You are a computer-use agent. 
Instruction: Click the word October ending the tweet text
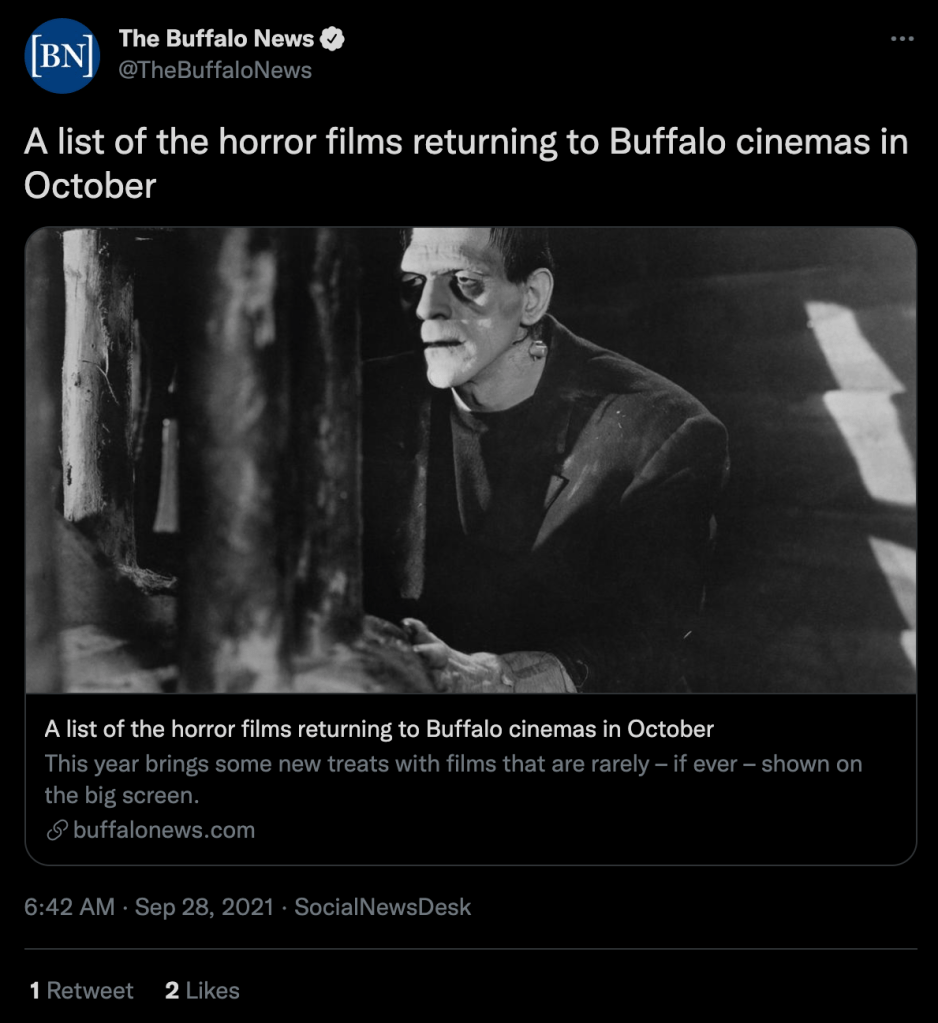[x=90, y=186]
